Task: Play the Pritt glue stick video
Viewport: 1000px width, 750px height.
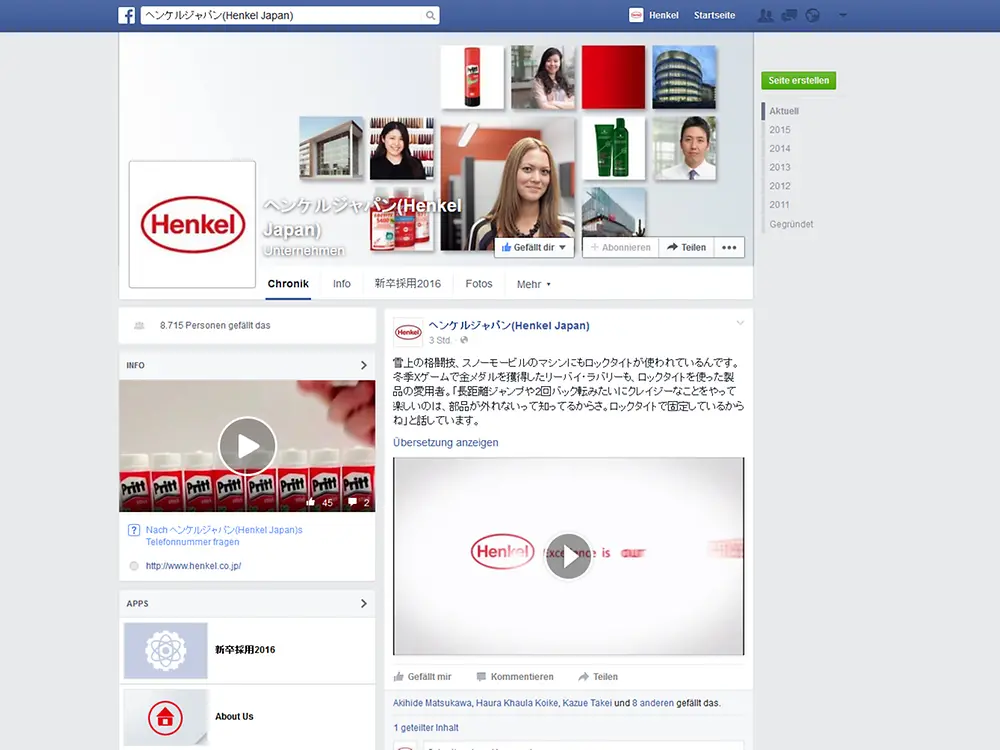Action: [247, 446]
